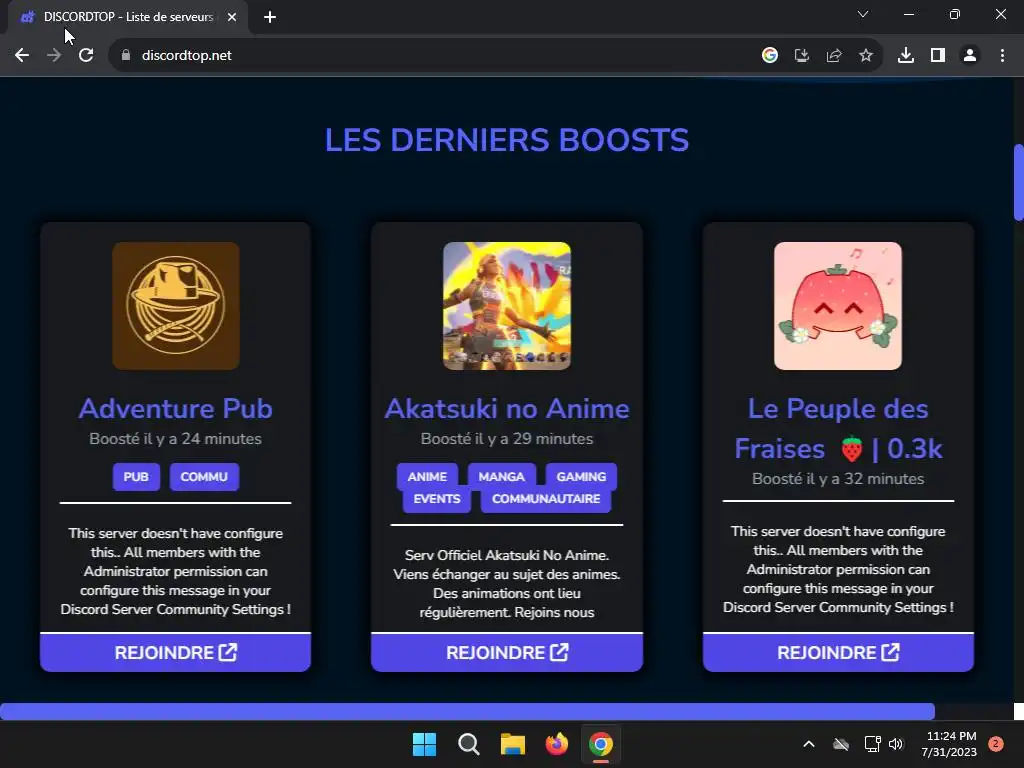Select the ANIME tag
1024x768 pixels.
(427, 477)
